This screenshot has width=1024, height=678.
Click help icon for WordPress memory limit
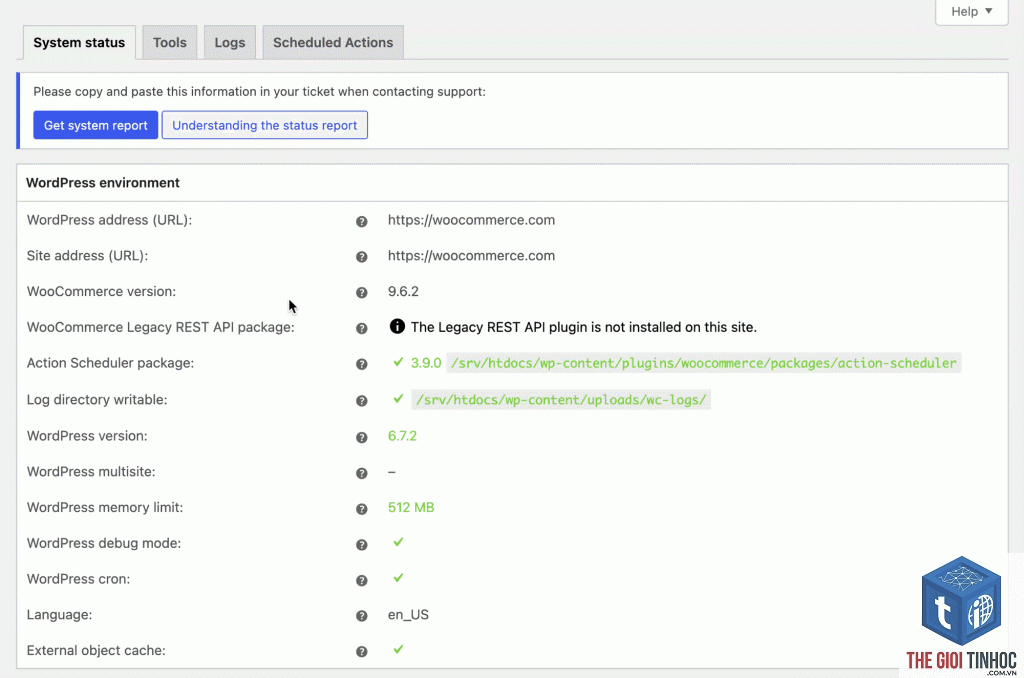[x=361, y=509]
